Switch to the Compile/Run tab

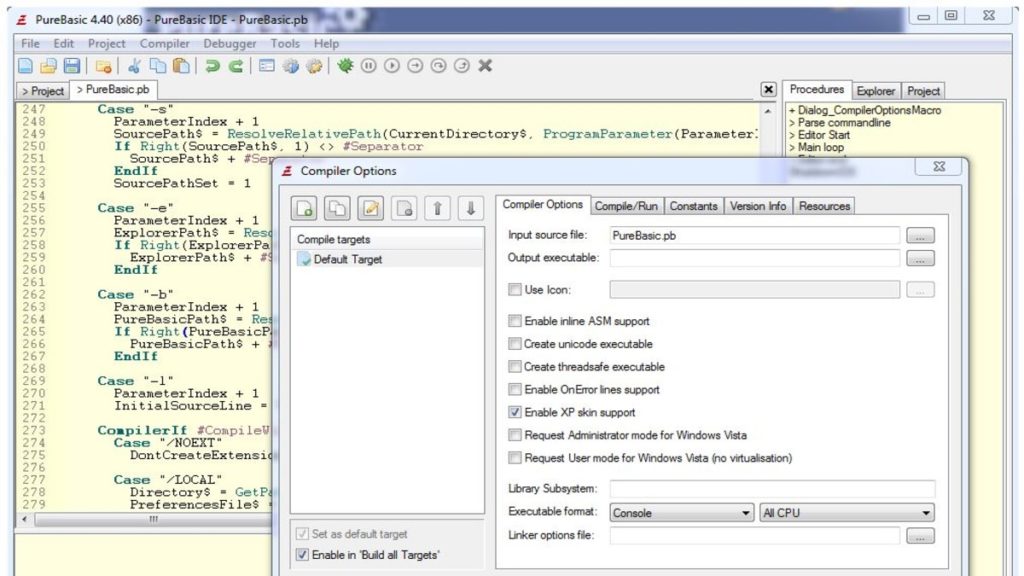(626, 206)
